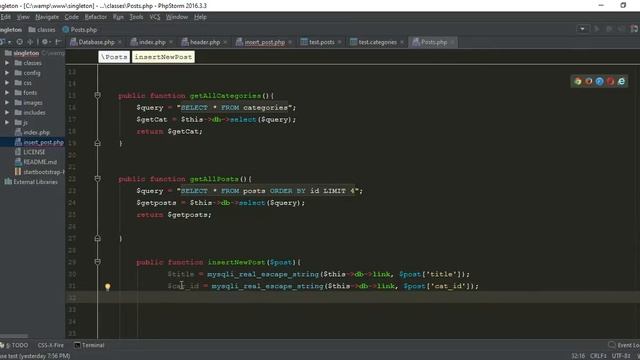The width and height of the screenshot is (640, 360).
Task: Open the Terminal tool window
Action: pyautogui.click(x=89, y=345)
